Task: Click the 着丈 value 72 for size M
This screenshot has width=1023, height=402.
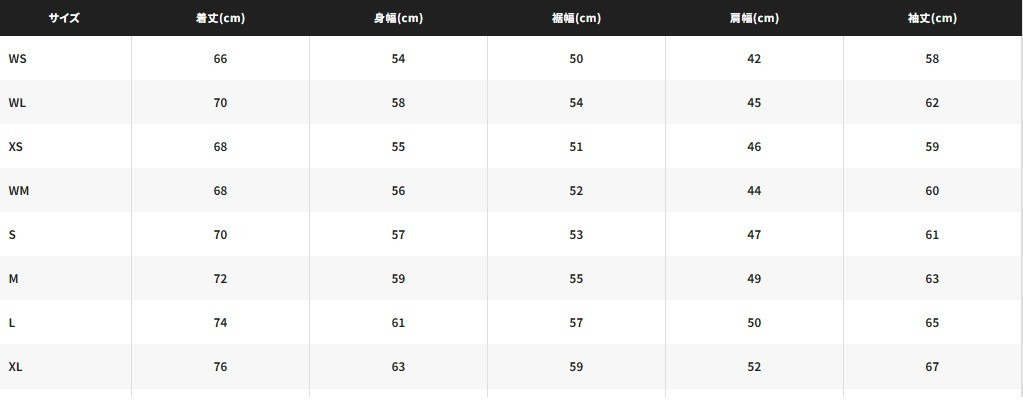Action: click(x=220, y=279)
